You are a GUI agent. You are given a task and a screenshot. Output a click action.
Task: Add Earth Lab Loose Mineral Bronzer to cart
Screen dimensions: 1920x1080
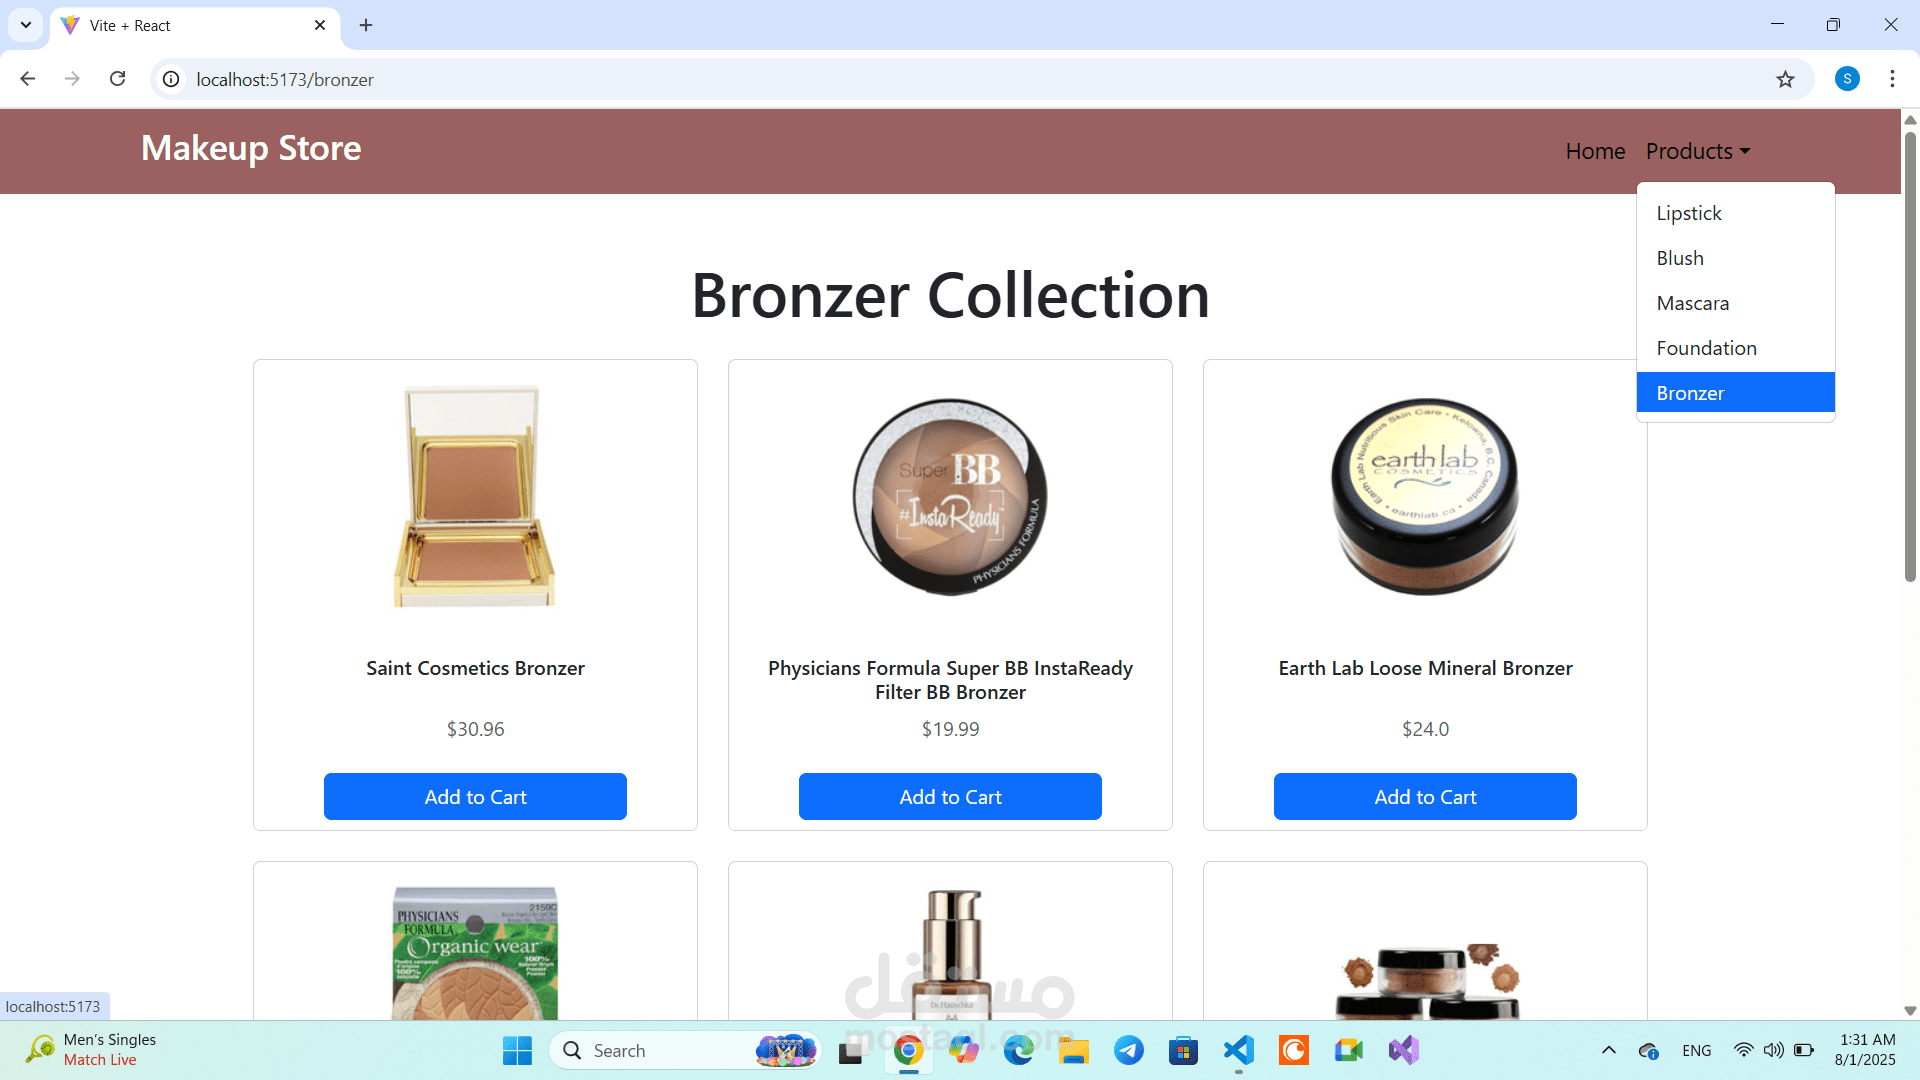(1425, 796)
